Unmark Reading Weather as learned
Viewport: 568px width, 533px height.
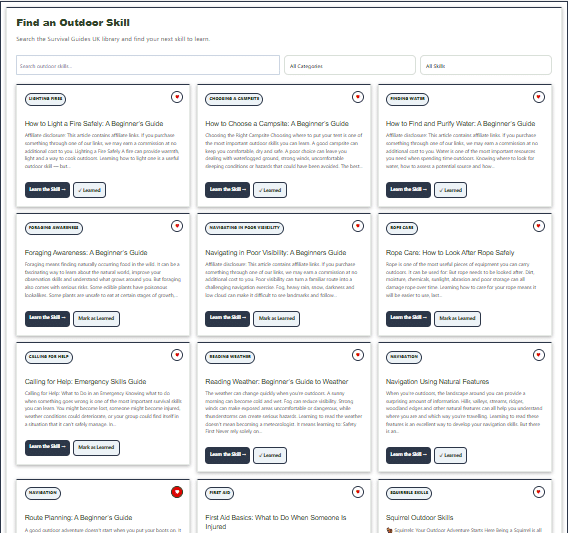(x=270, y=455)
